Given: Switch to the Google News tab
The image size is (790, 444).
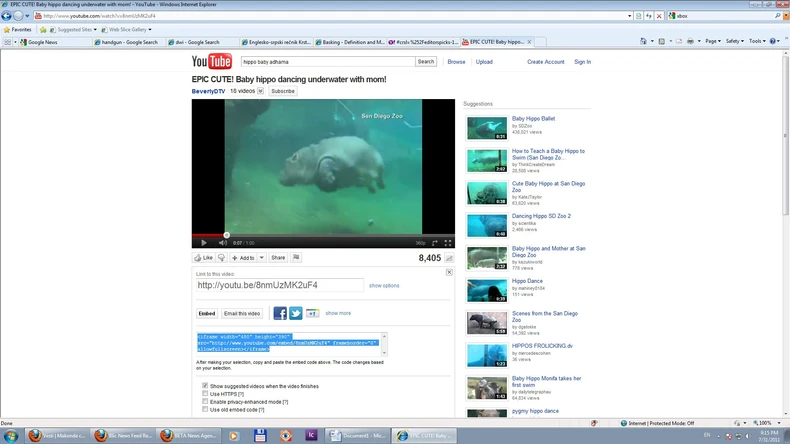Looking at the screenshot, I should pyautogui.click(x=55, y=42).
